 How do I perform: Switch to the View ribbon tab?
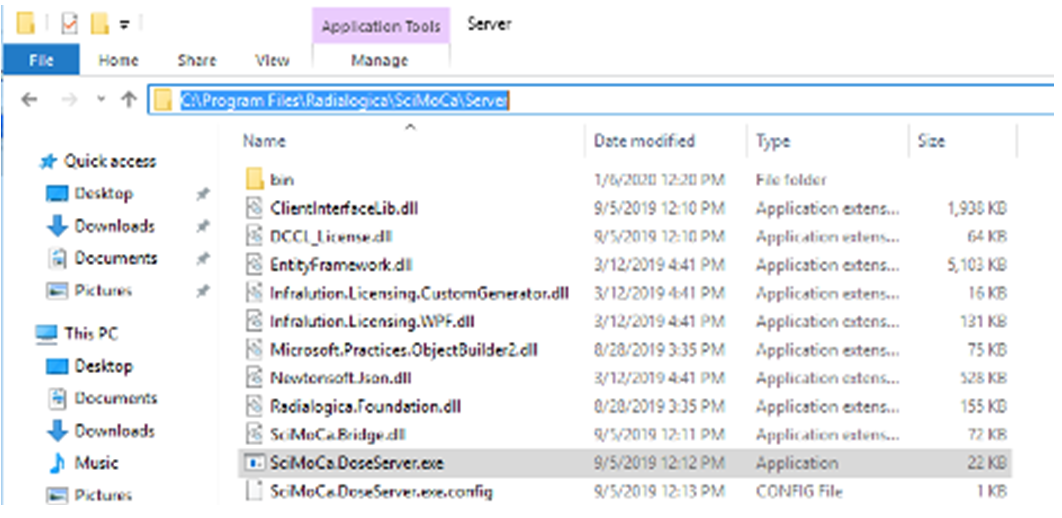tap(272, 60)
